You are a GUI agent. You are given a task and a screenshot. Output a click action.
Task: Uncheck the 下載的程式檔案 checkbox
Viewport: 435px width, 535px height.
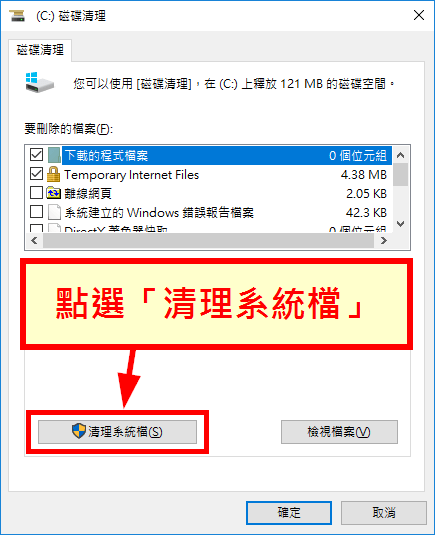coord(36,155)
